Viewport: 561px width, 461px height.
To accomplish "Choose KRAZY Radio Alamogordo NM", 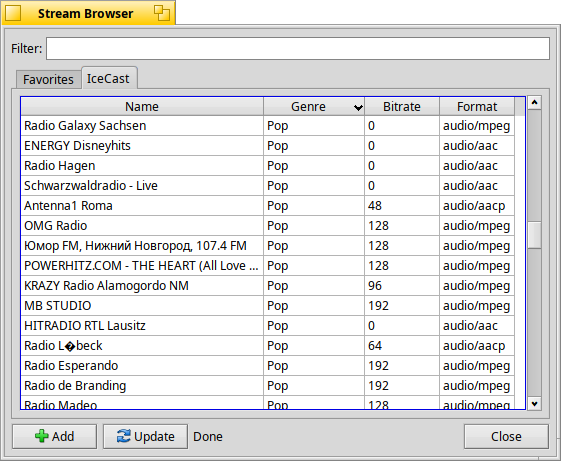I will [x=268, y=286].
